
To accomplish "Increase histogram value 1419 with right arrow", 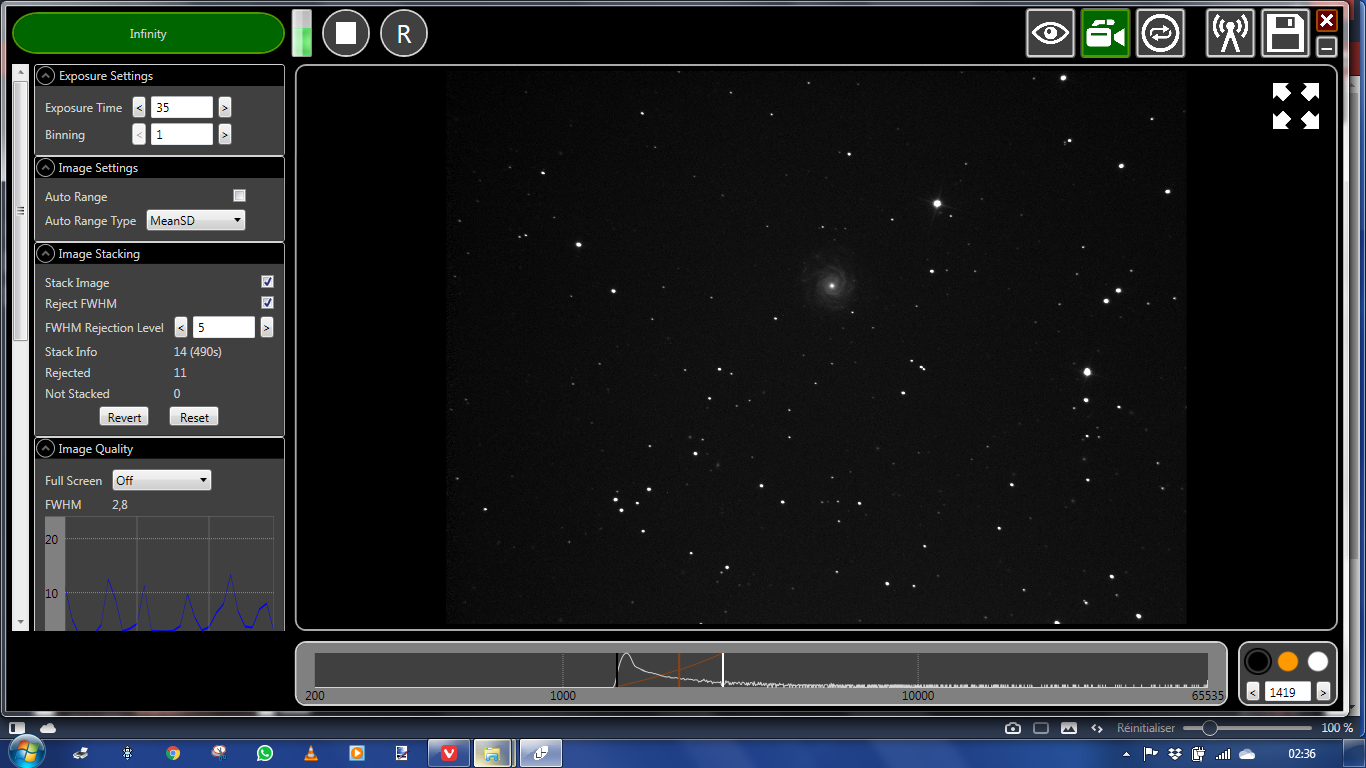I will coord(1323,691).
